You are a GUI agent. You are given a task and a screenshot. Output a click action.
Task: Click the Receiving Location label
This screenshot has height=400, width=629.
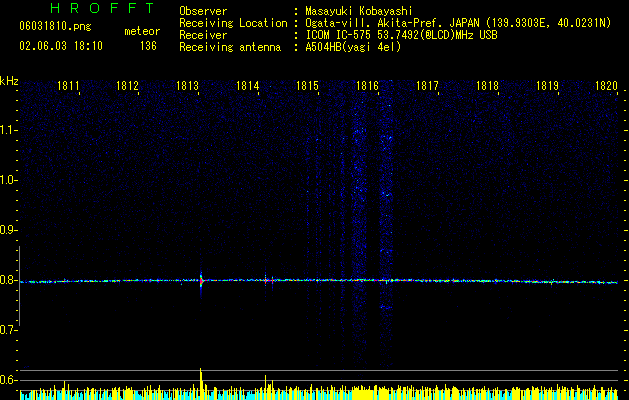pyautogui.click(x=233, y=23)
